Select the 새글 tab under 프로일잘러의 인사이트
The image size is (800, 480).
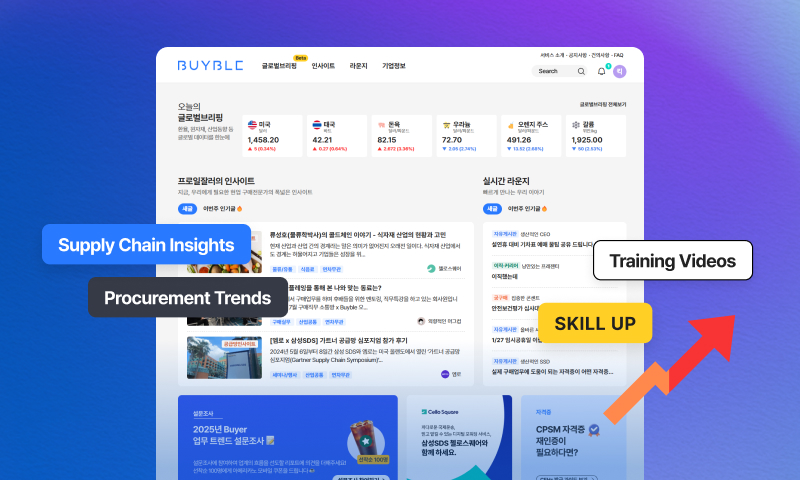[187, 209]
